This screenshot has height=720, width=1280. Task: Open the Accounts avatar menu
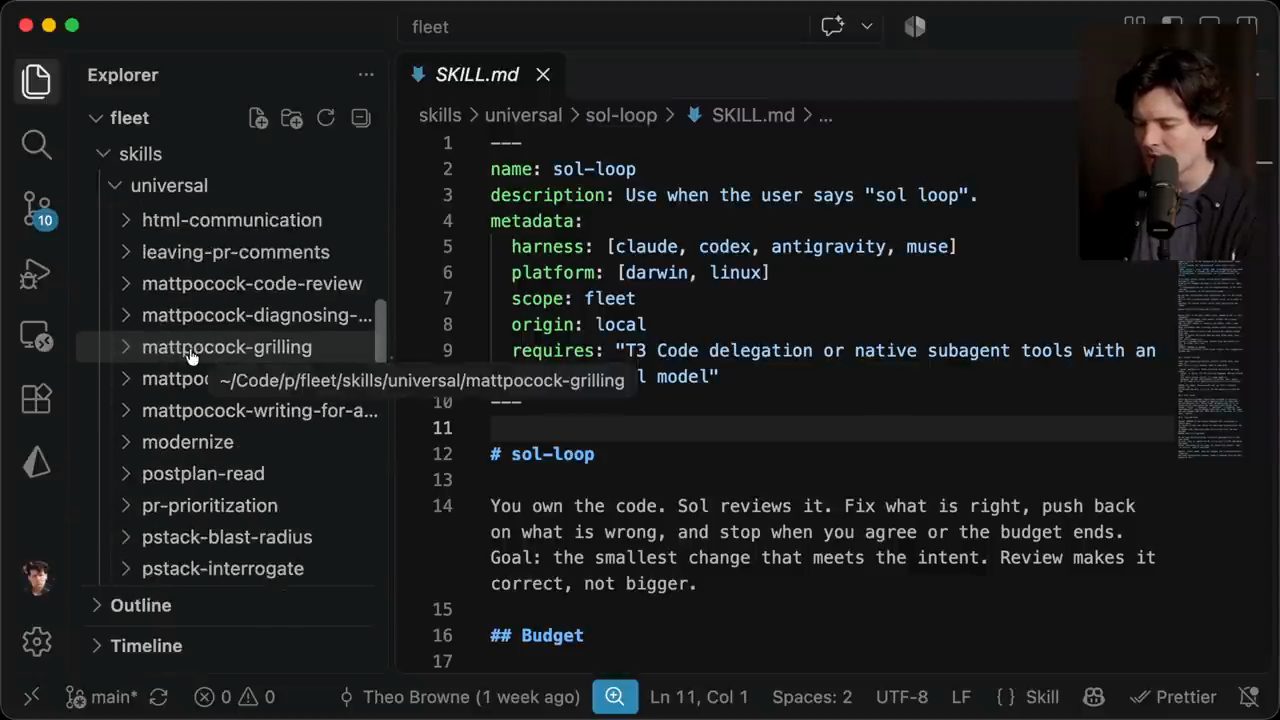pos(36,578)
